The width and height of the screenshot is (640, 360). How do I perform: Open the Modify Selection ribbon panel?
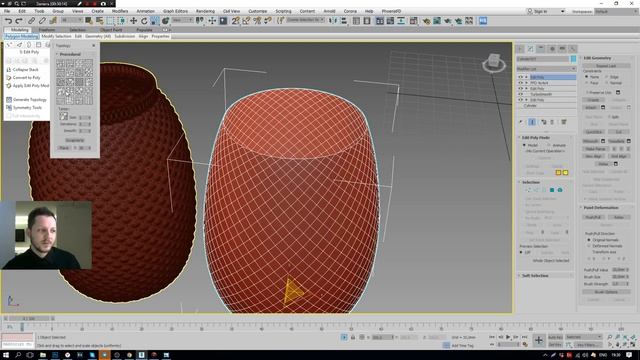pos(56,36)
